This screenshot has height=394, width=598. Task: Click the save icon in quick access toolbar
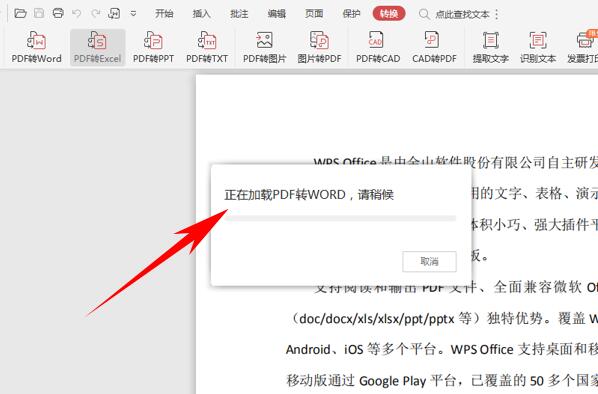click(x=39, y=14)
